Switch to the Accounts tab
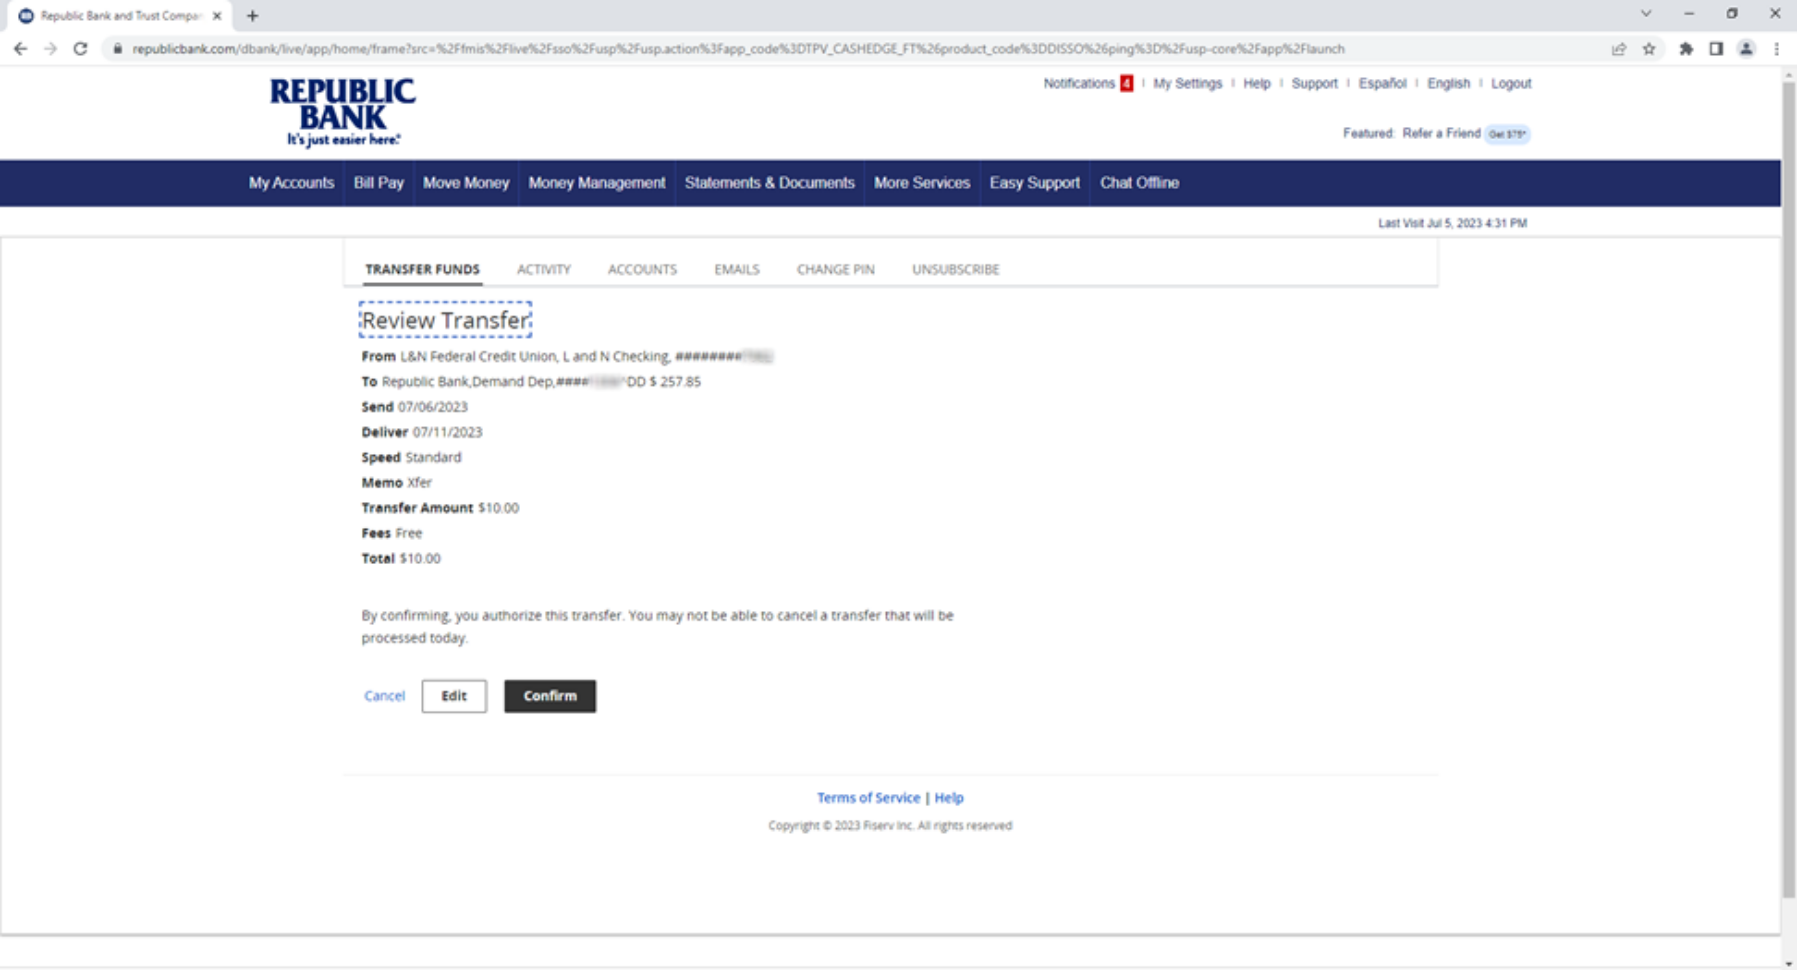 642,269
